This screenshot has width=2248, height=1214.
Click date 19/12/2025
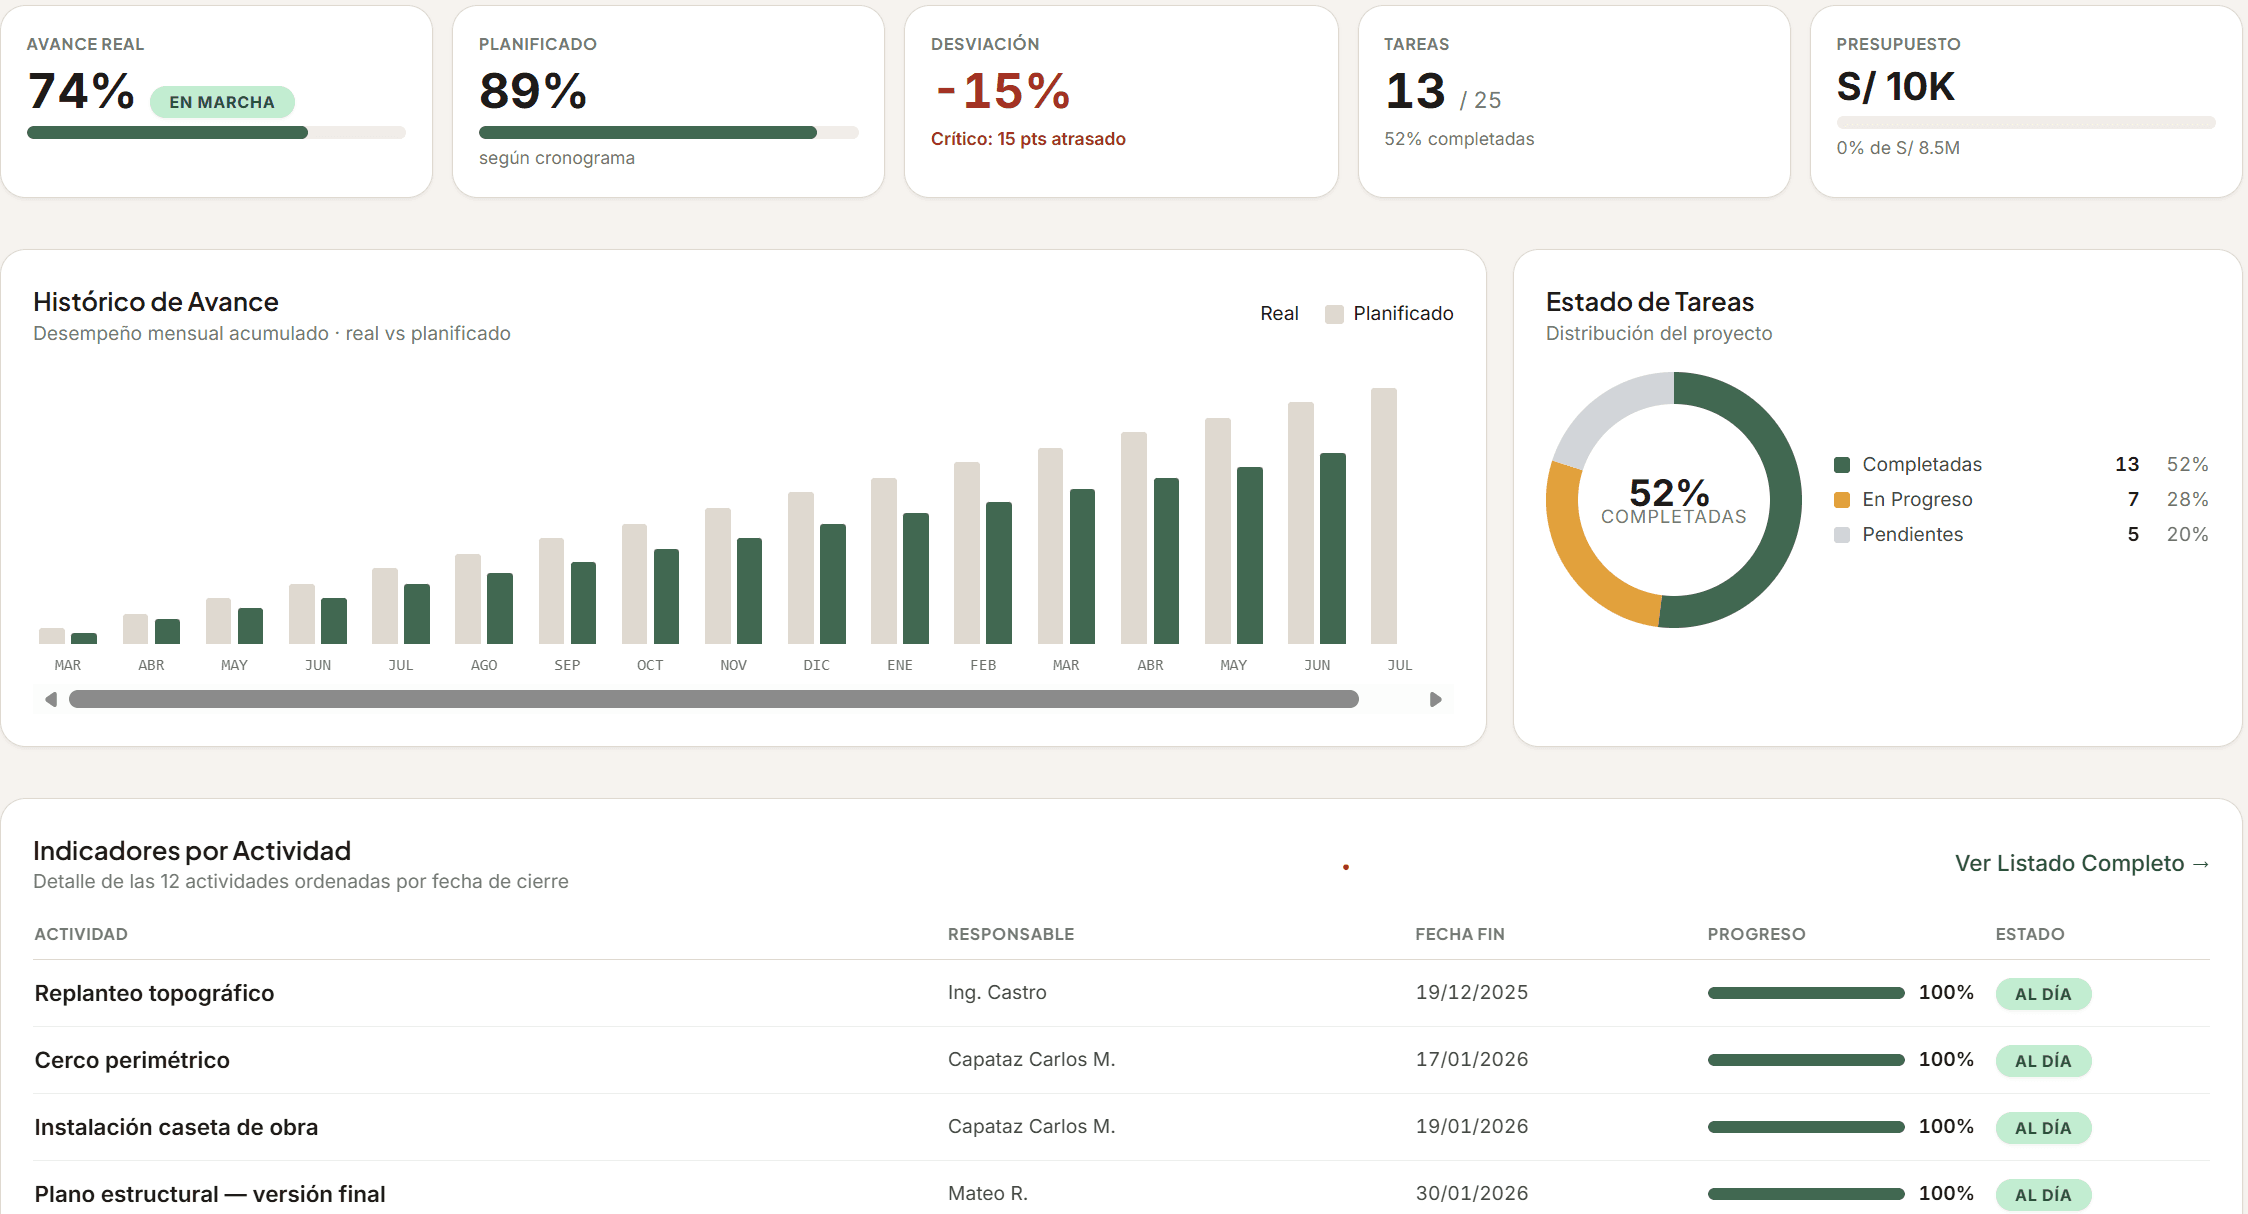1472,992
